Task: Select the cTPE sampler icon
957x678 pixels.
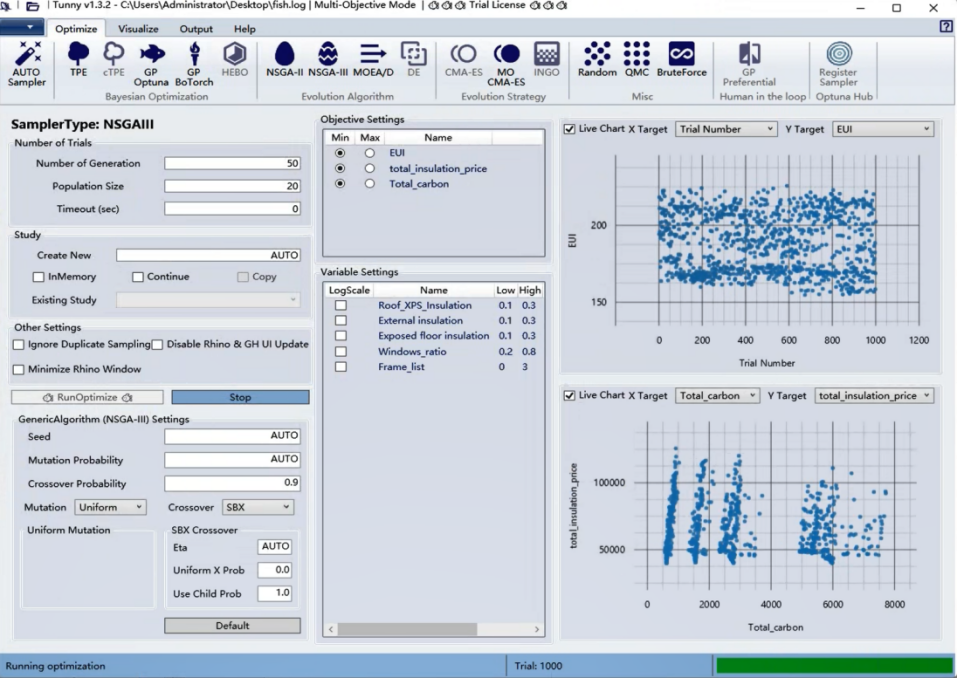Action: click(x=114, y=59)
